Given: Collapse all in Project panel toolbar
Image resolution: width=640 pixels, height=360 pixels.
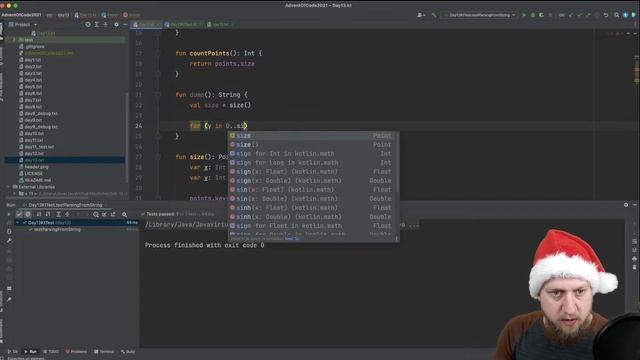Looking at the screenshot, I should pyautogui.click(x=105, y=24).
